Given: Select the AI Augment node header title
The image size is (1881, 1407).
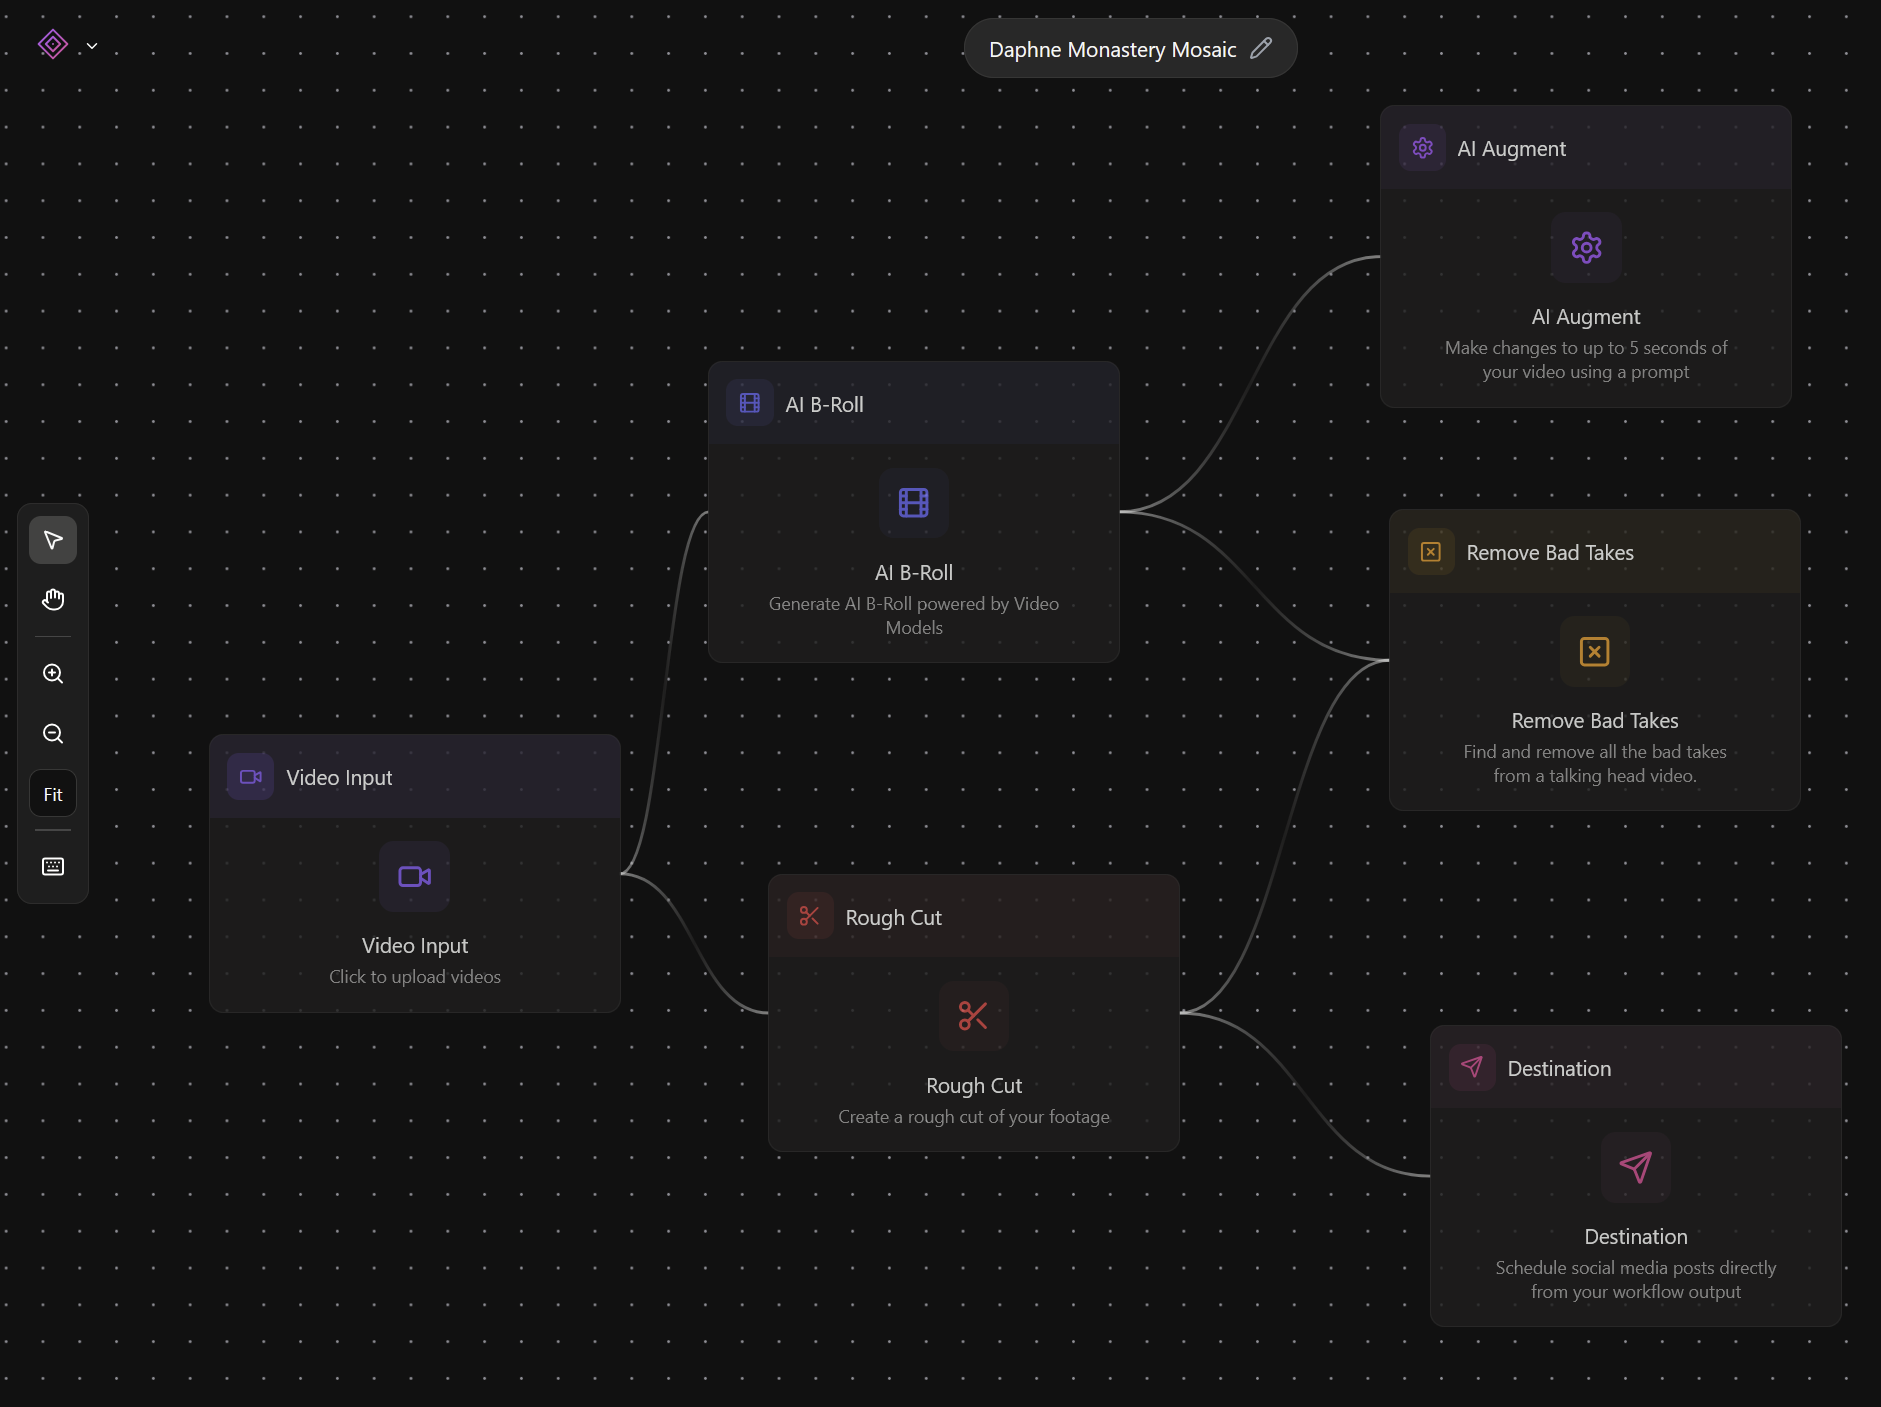Looking at the screenshot, I should click(x=1511, y=148).
